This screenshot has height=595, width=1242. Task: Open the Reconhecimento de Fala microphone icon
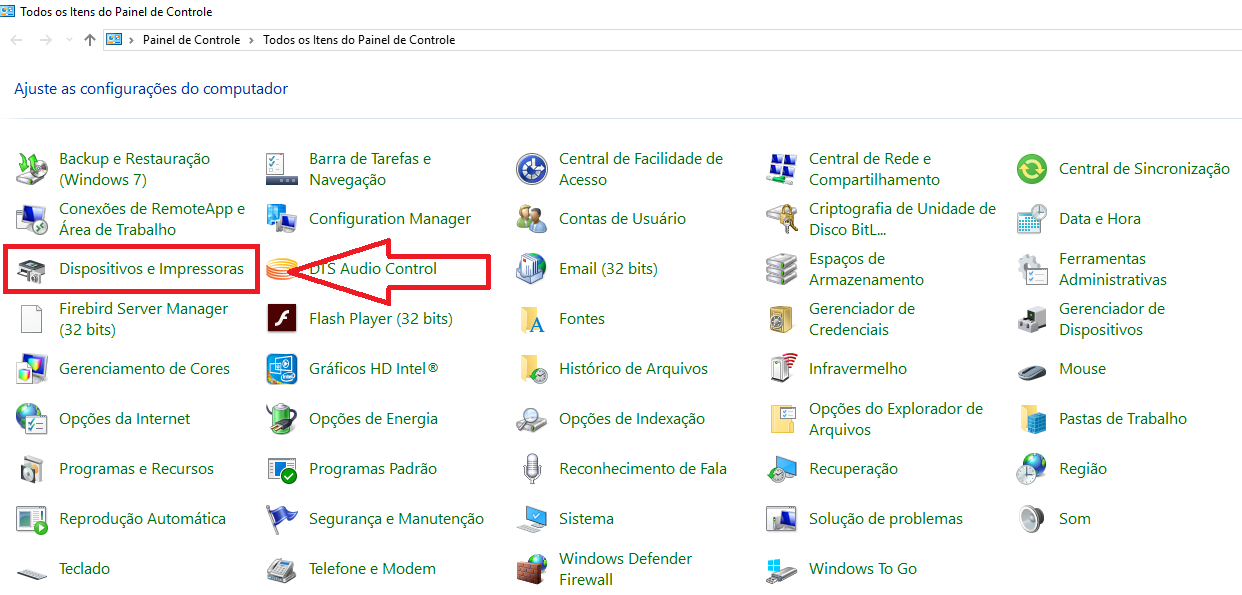pyautogui.click(x=531, y=469)
